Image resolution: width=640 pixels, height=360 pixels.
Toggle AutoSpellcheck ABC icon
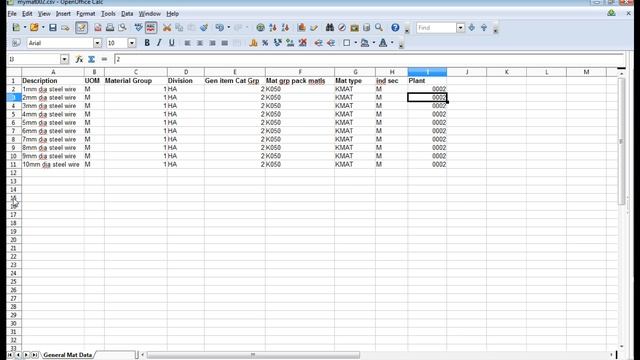[151, 28]
